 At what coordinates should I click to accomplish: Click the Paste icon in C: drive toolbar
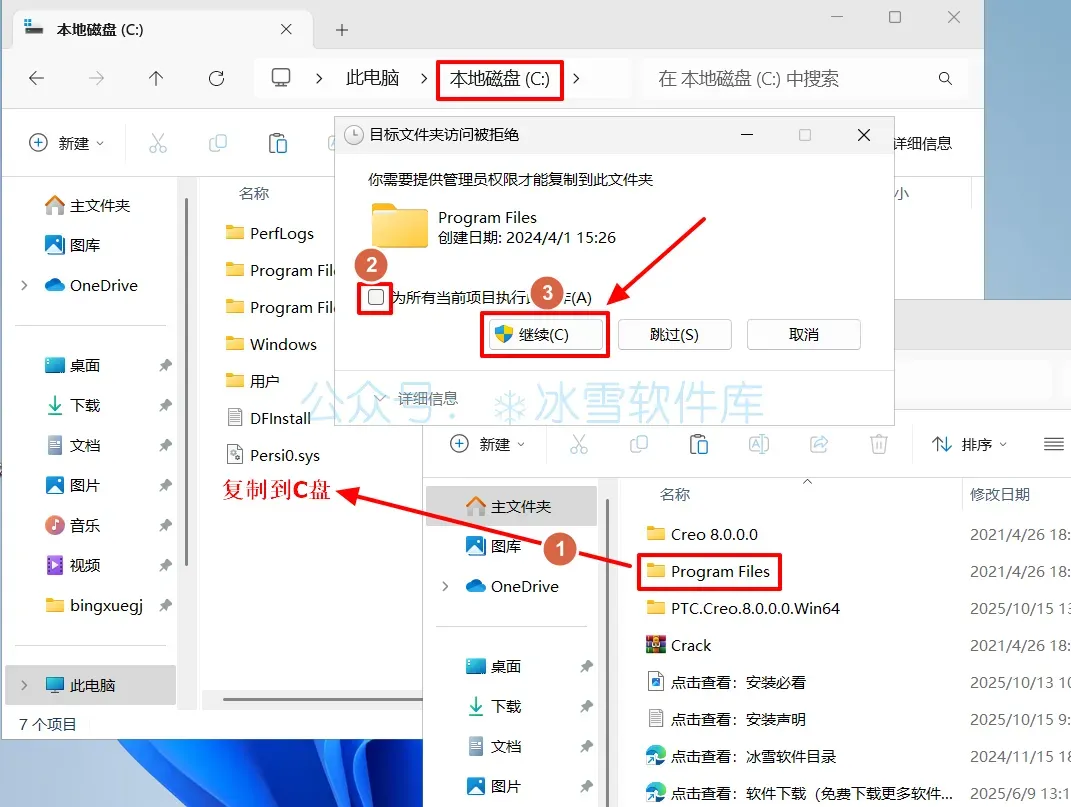(278, 143)
